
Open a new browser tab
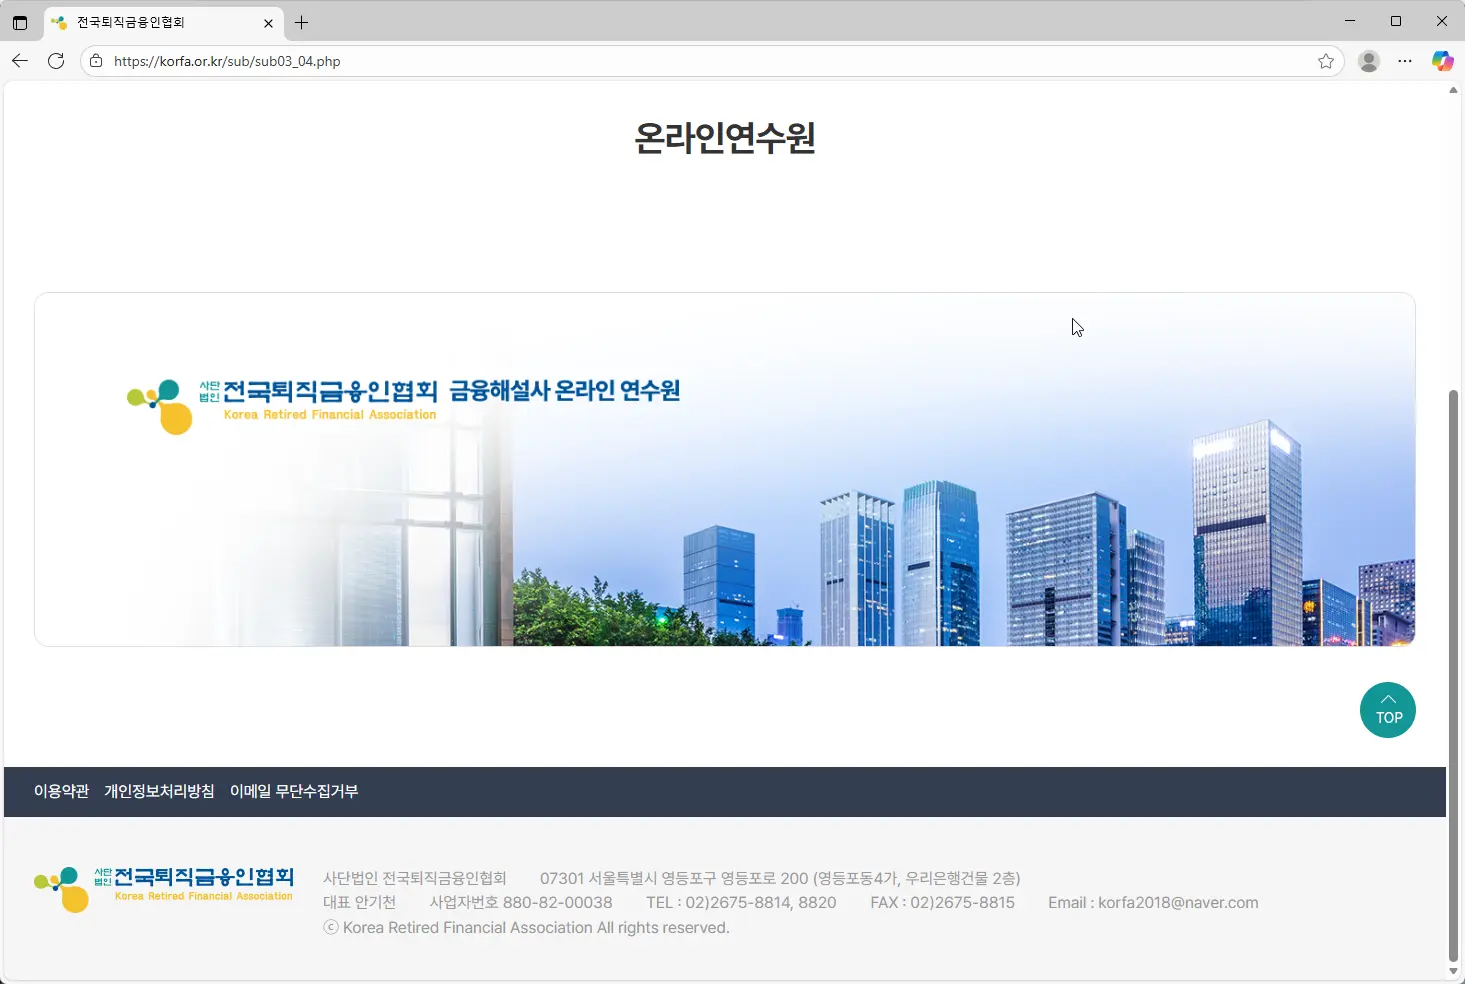303,22
